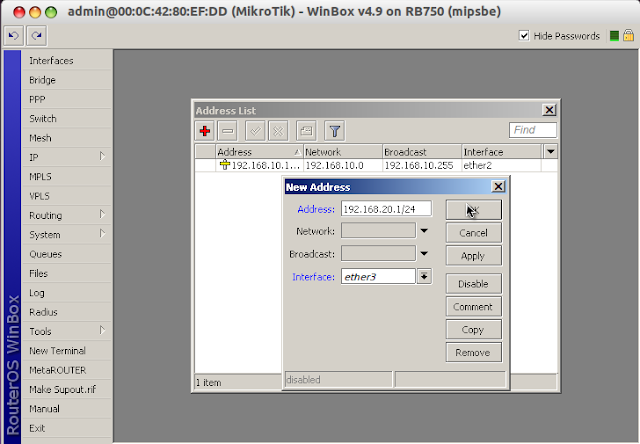Sort by Address column header

[260, 152]
